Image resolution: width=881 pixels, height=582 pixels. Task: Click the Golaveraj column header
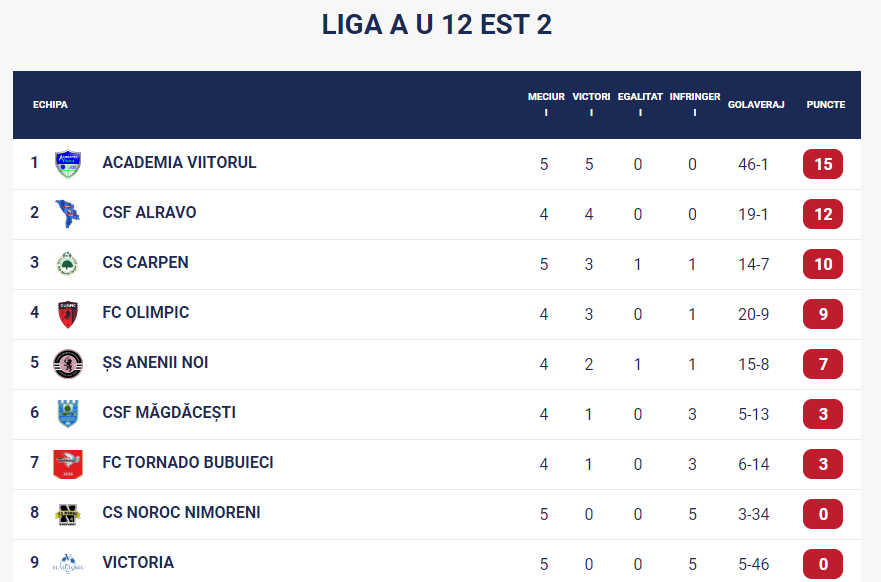755,104
